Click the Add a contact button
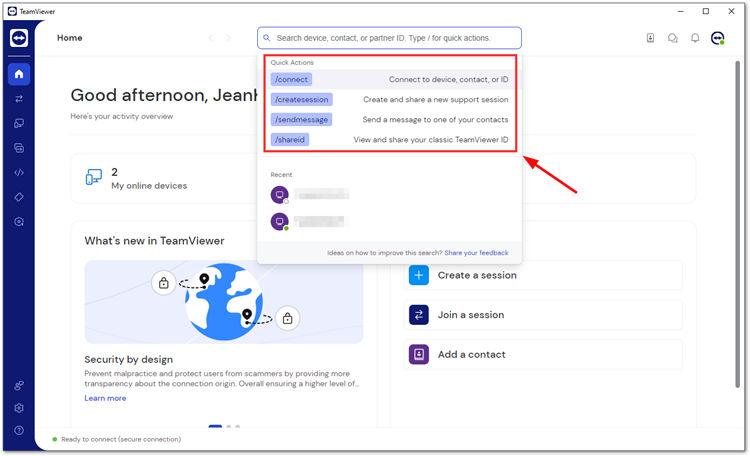750x456 pixels. tap(543, 355)
